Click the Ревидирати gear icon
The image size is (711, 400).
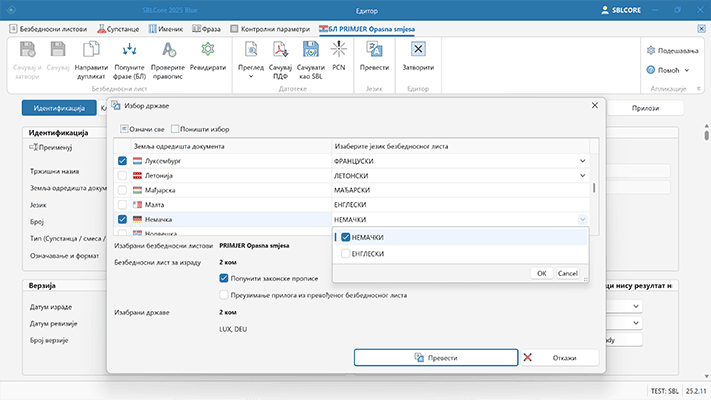(208, 49)
